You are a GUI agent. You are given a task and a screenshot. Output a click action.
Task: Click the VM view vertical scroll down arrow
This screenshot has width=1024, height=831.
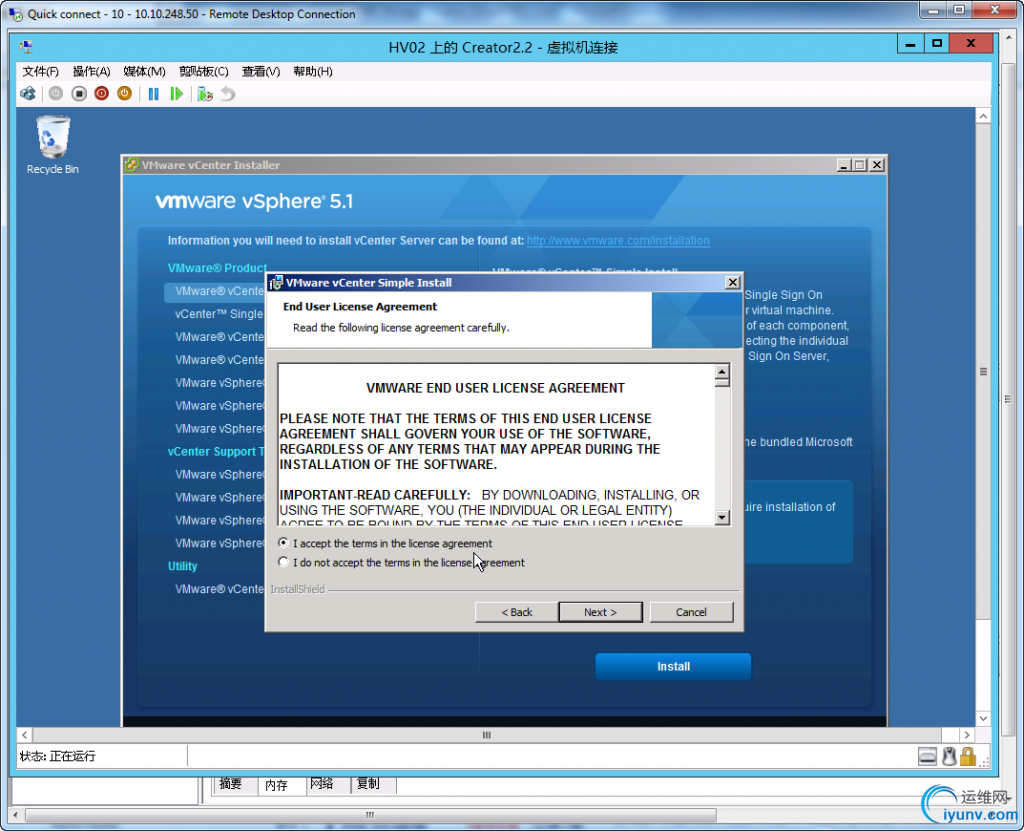[x=984, y=719]
